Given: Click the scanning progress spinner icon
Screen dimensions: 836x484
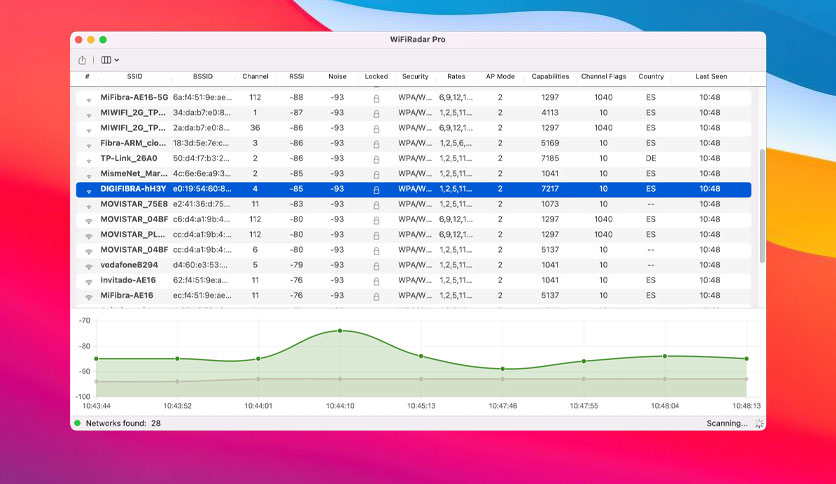Looking at the screenshot, I should (759, 423).
